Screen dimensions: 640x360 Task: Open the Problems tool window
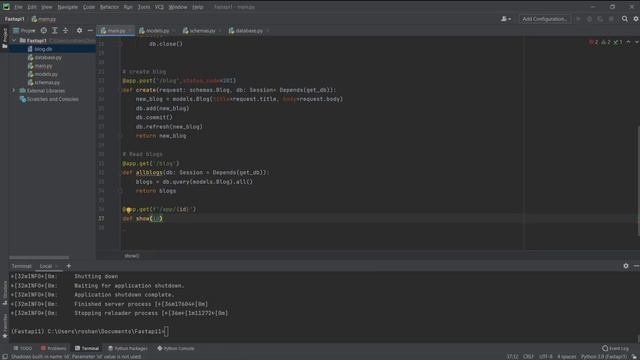coord(53,349)
